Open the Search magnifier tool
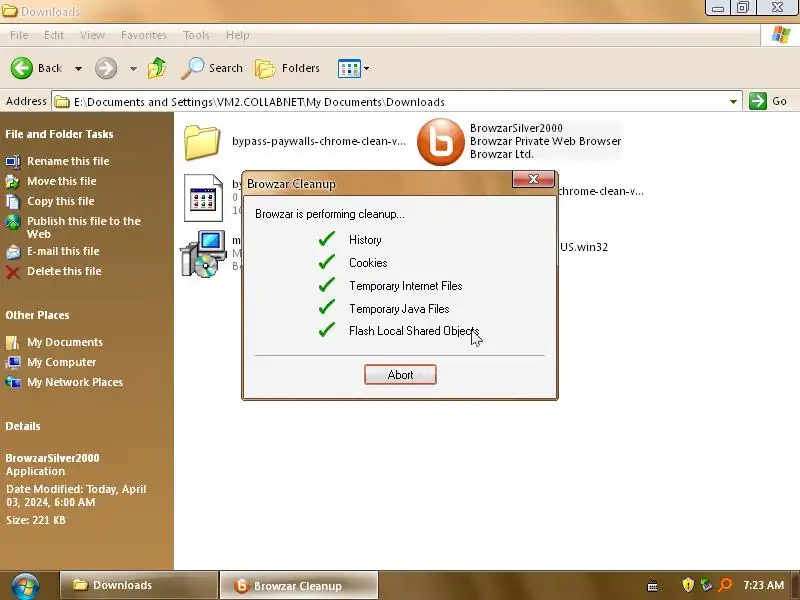The image size is (800, 600). tap(212, 68)
